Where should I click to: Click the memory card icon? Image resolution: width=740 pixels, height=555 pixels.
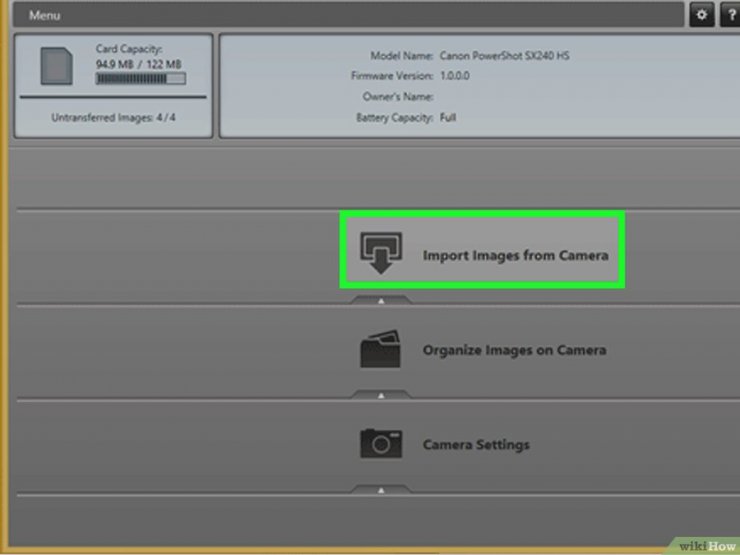(x=56, y=66)
